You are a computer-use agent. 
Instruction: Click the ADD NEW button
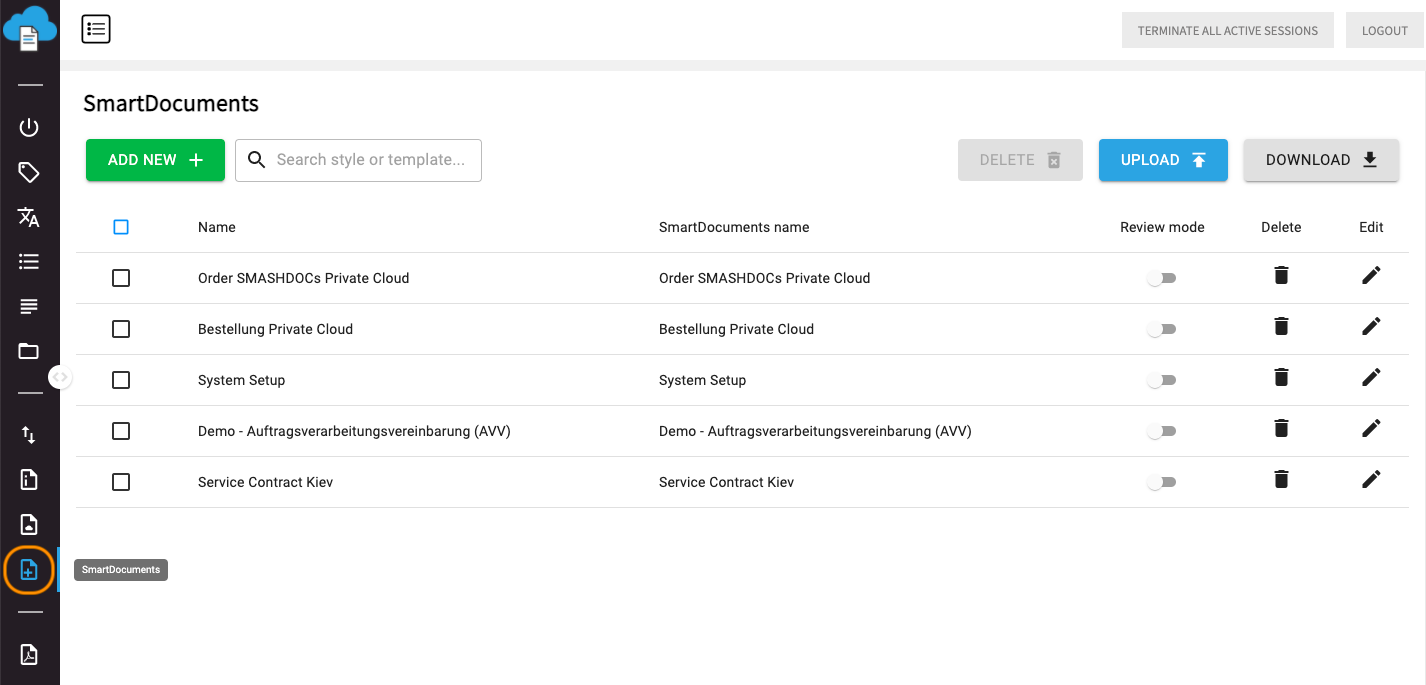click(x=155, y=160)
